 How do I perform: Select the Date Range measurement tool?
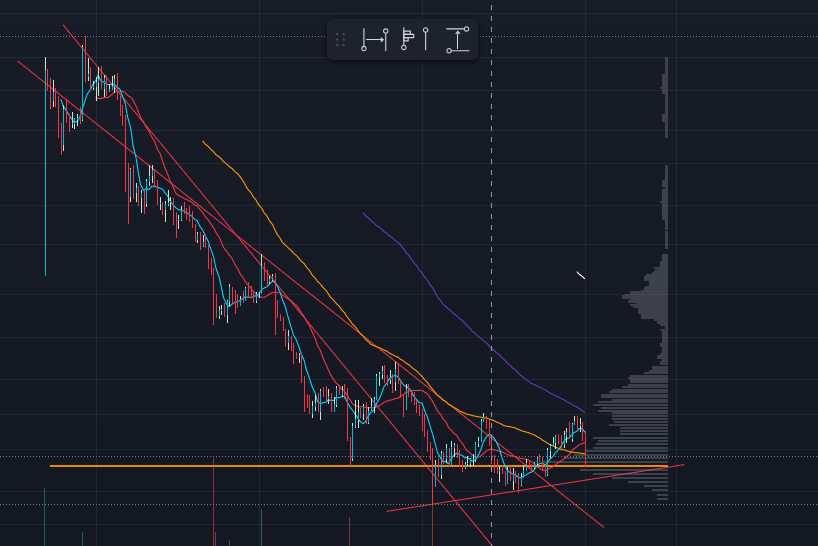coord(375,40)
